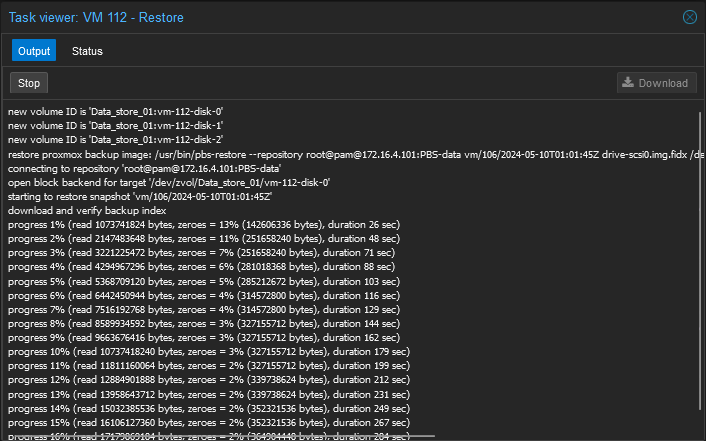
Task: Stop the running restore task
Action: (x=29, y=83)
